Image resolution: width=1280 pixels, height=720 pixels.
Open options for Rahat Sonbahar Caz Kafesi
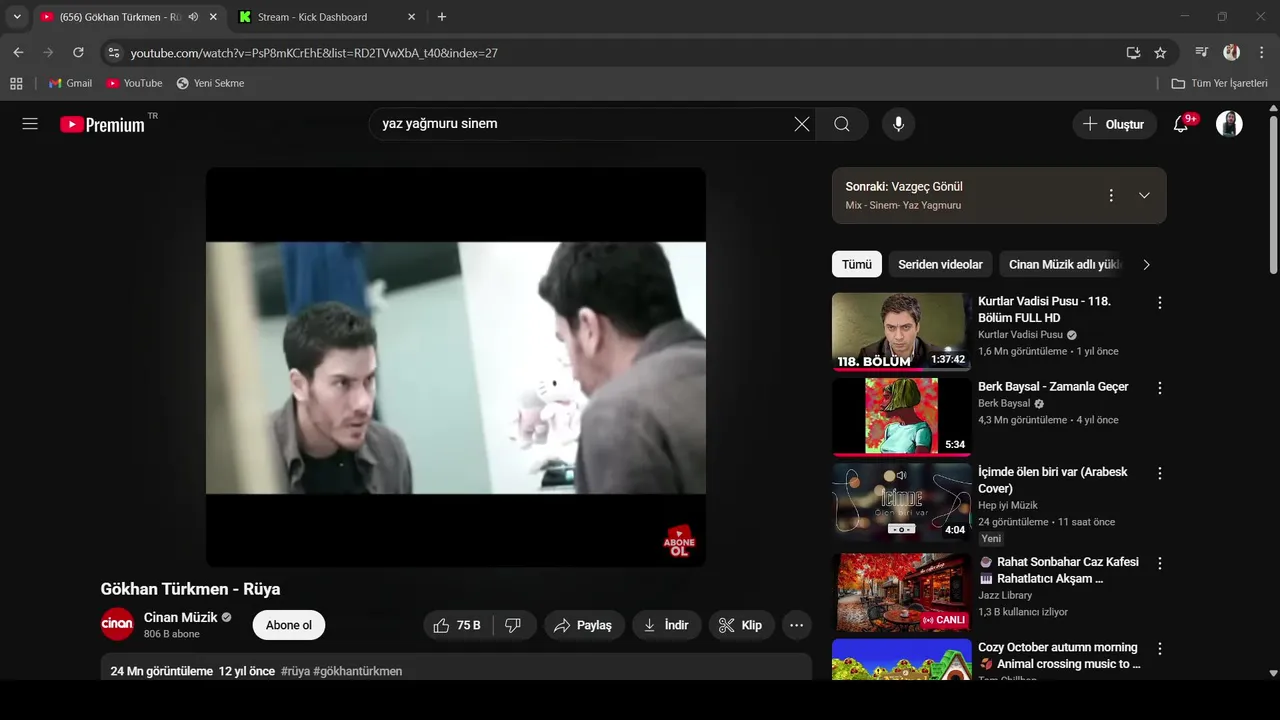(1160, 563)
